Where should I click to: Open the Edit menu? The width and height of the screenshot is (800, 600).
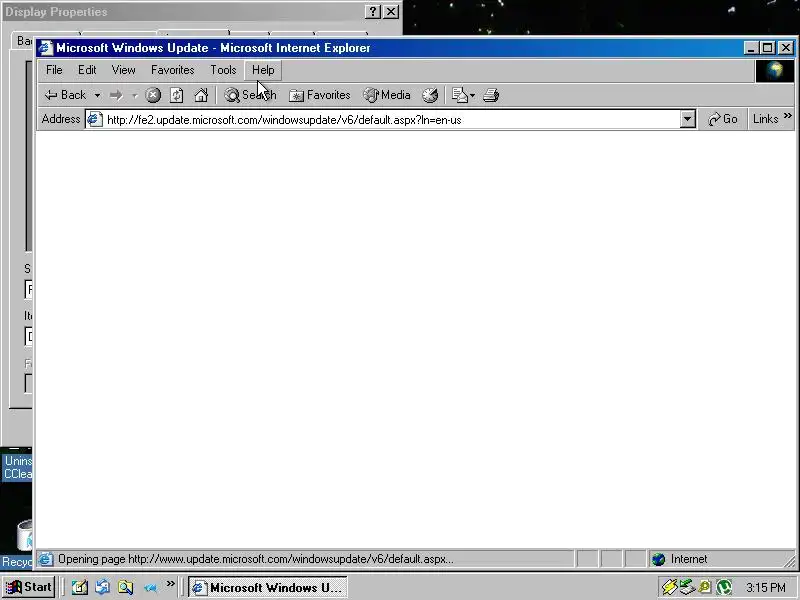87,70
